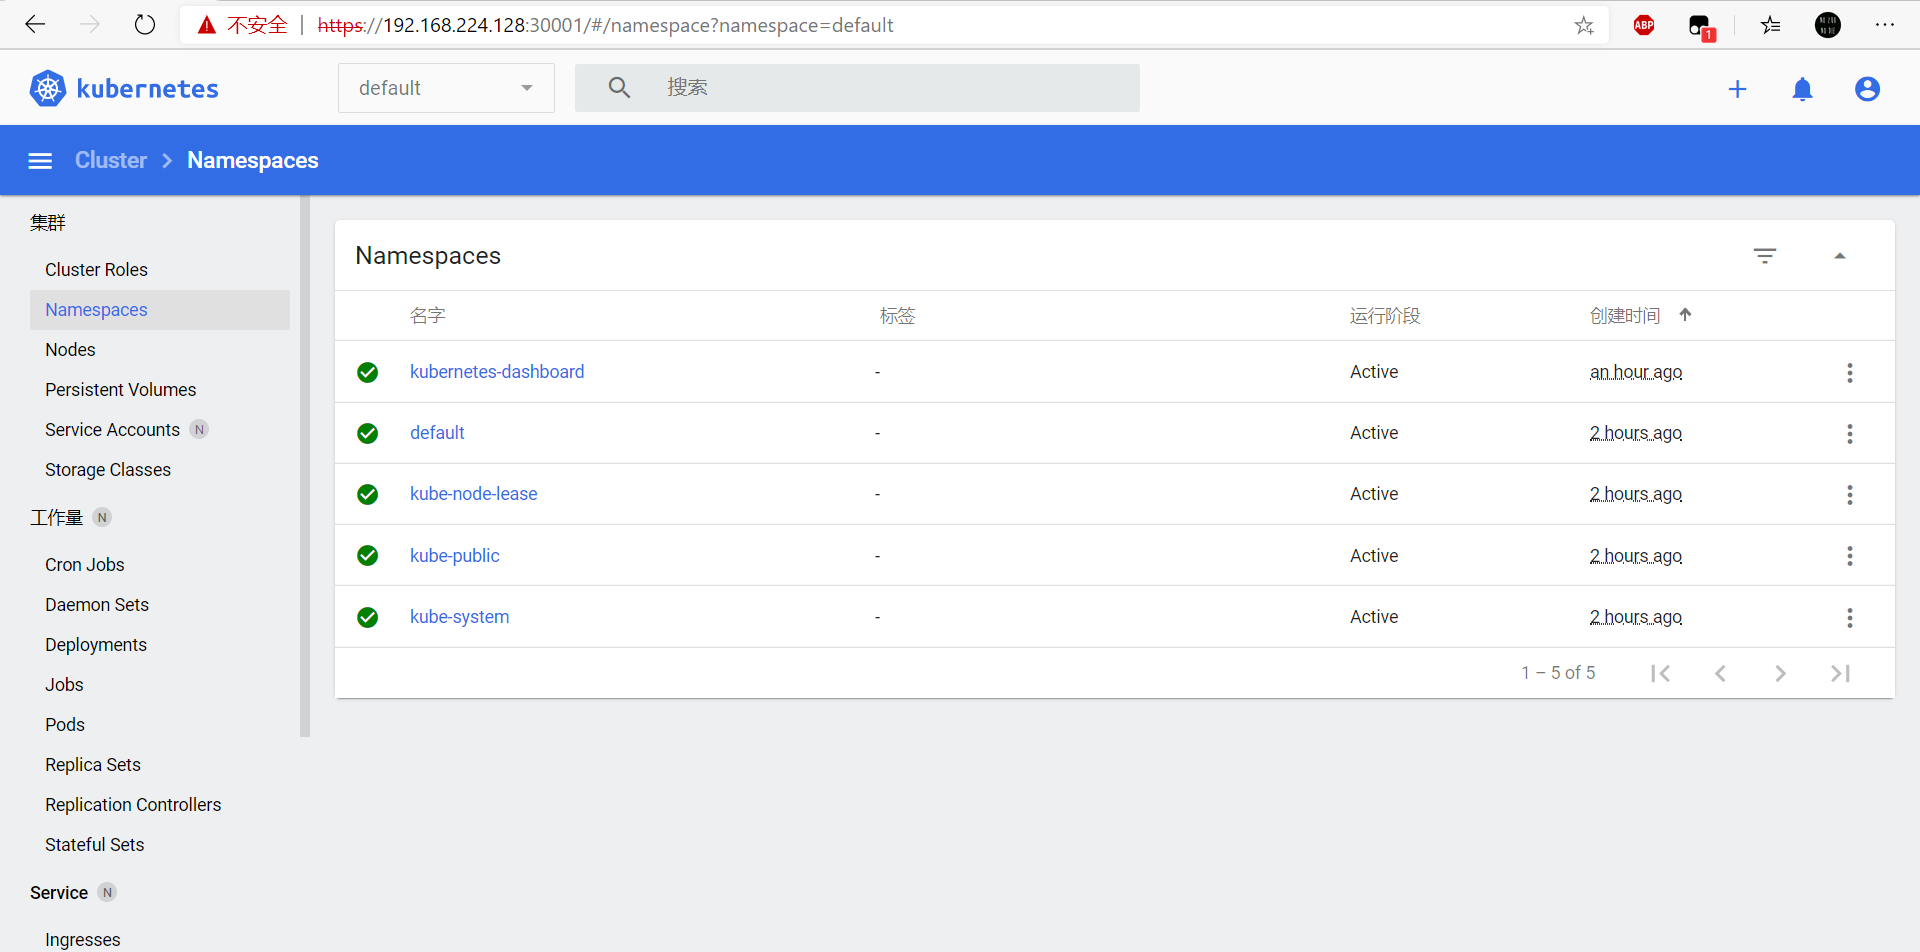Open Ingresses in sidebar
The width and height of the screenshot is (1920, 952).
point(83,940)
